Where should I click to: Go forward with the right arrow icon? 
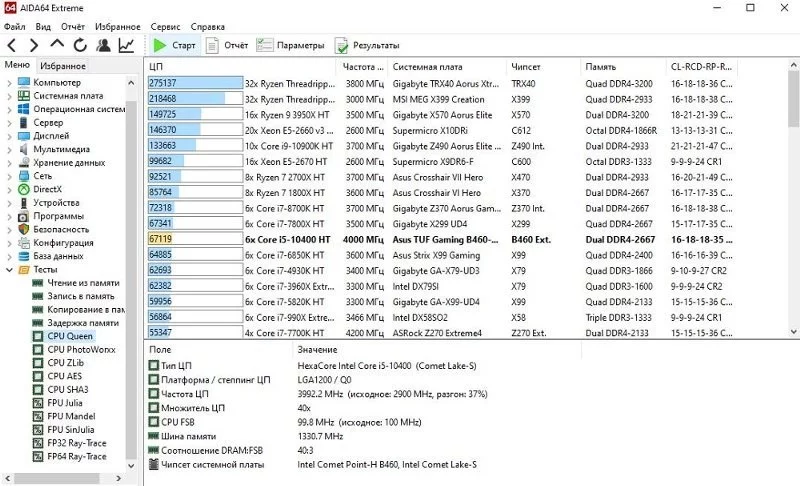click(x=34, y=45)
